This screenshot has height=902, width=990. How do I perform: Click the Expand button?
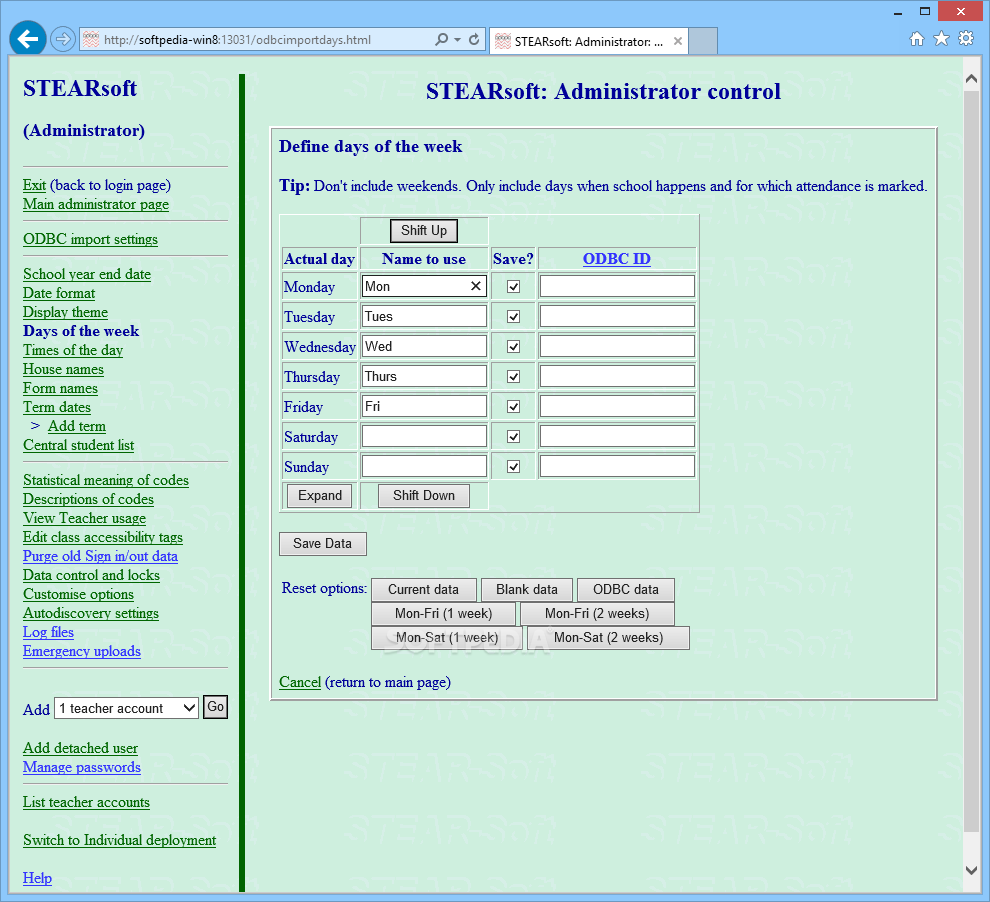319,496
